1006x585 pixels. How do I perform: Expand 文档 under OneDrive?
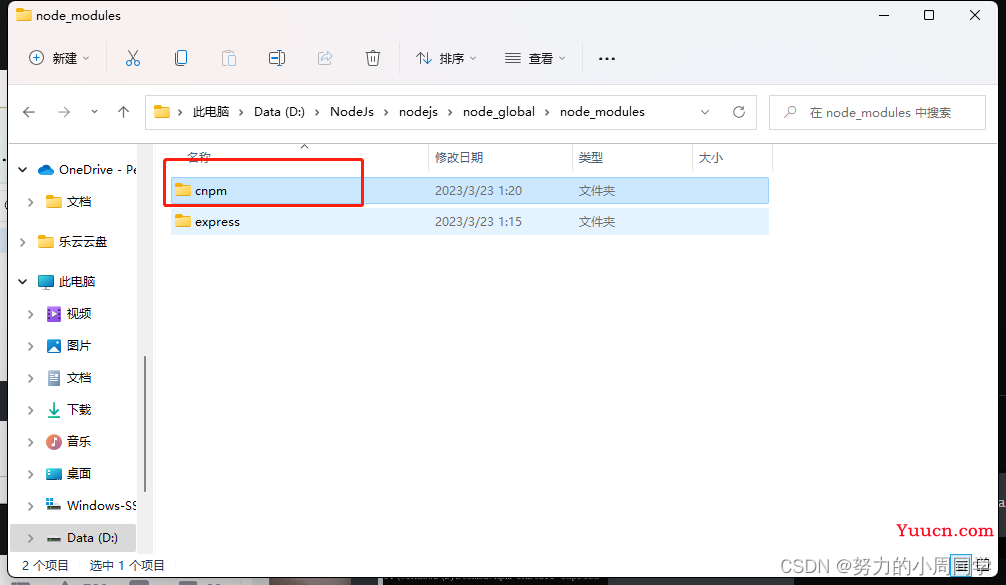tap(30, 202)
